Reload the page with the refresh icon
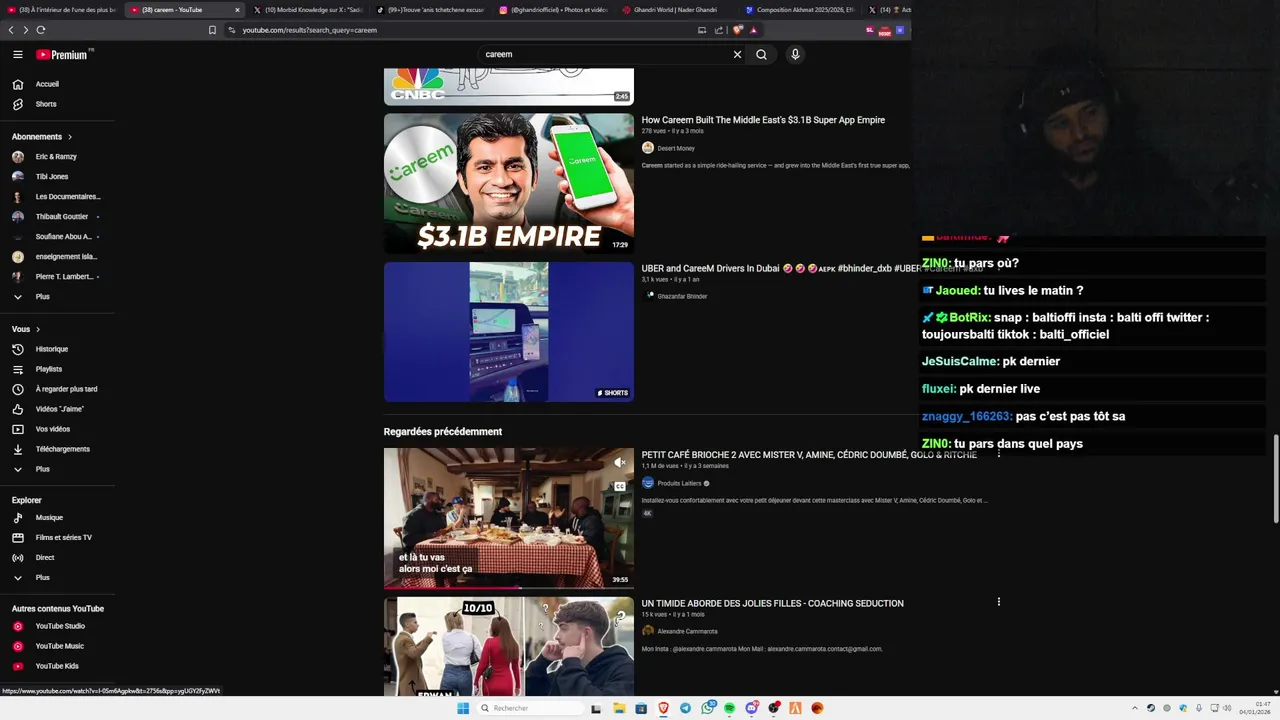 pos(41,30)
